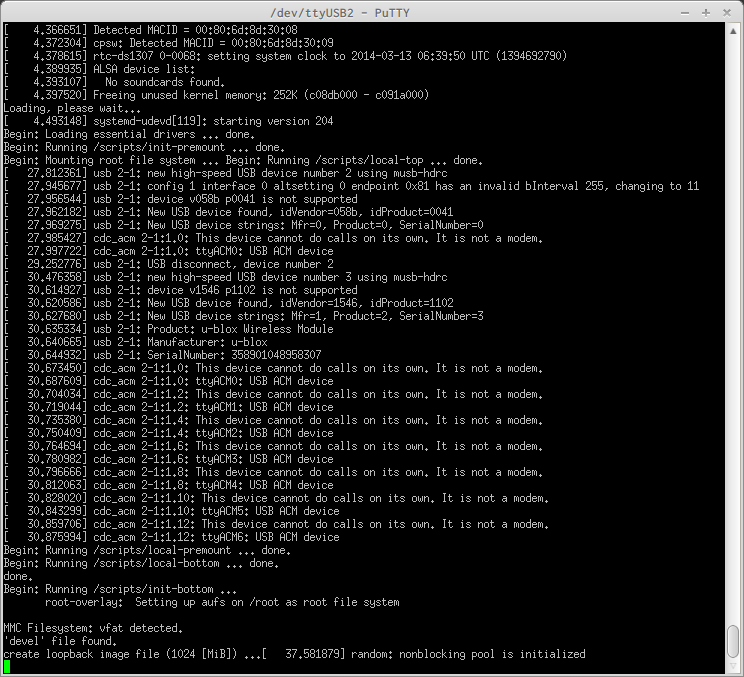The height and width of the screenshot is (677, 744).
Task: Click the 'Loading, please wait...' line
Action: point(72,108)
